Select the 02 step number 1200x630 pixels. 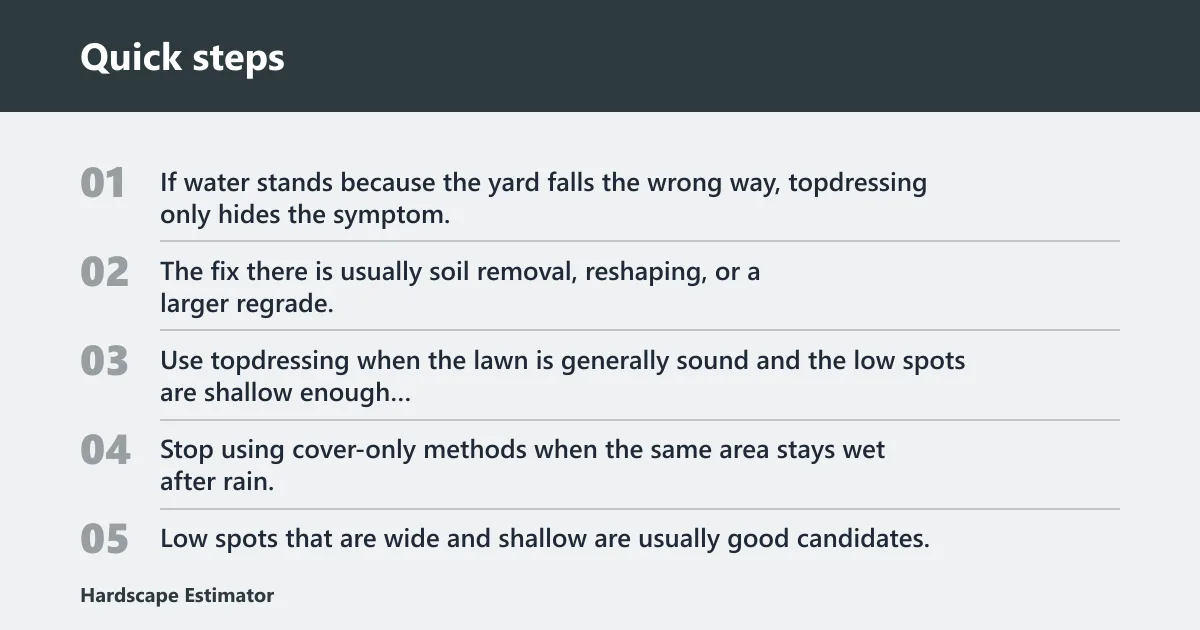click(x=104, y=272)
